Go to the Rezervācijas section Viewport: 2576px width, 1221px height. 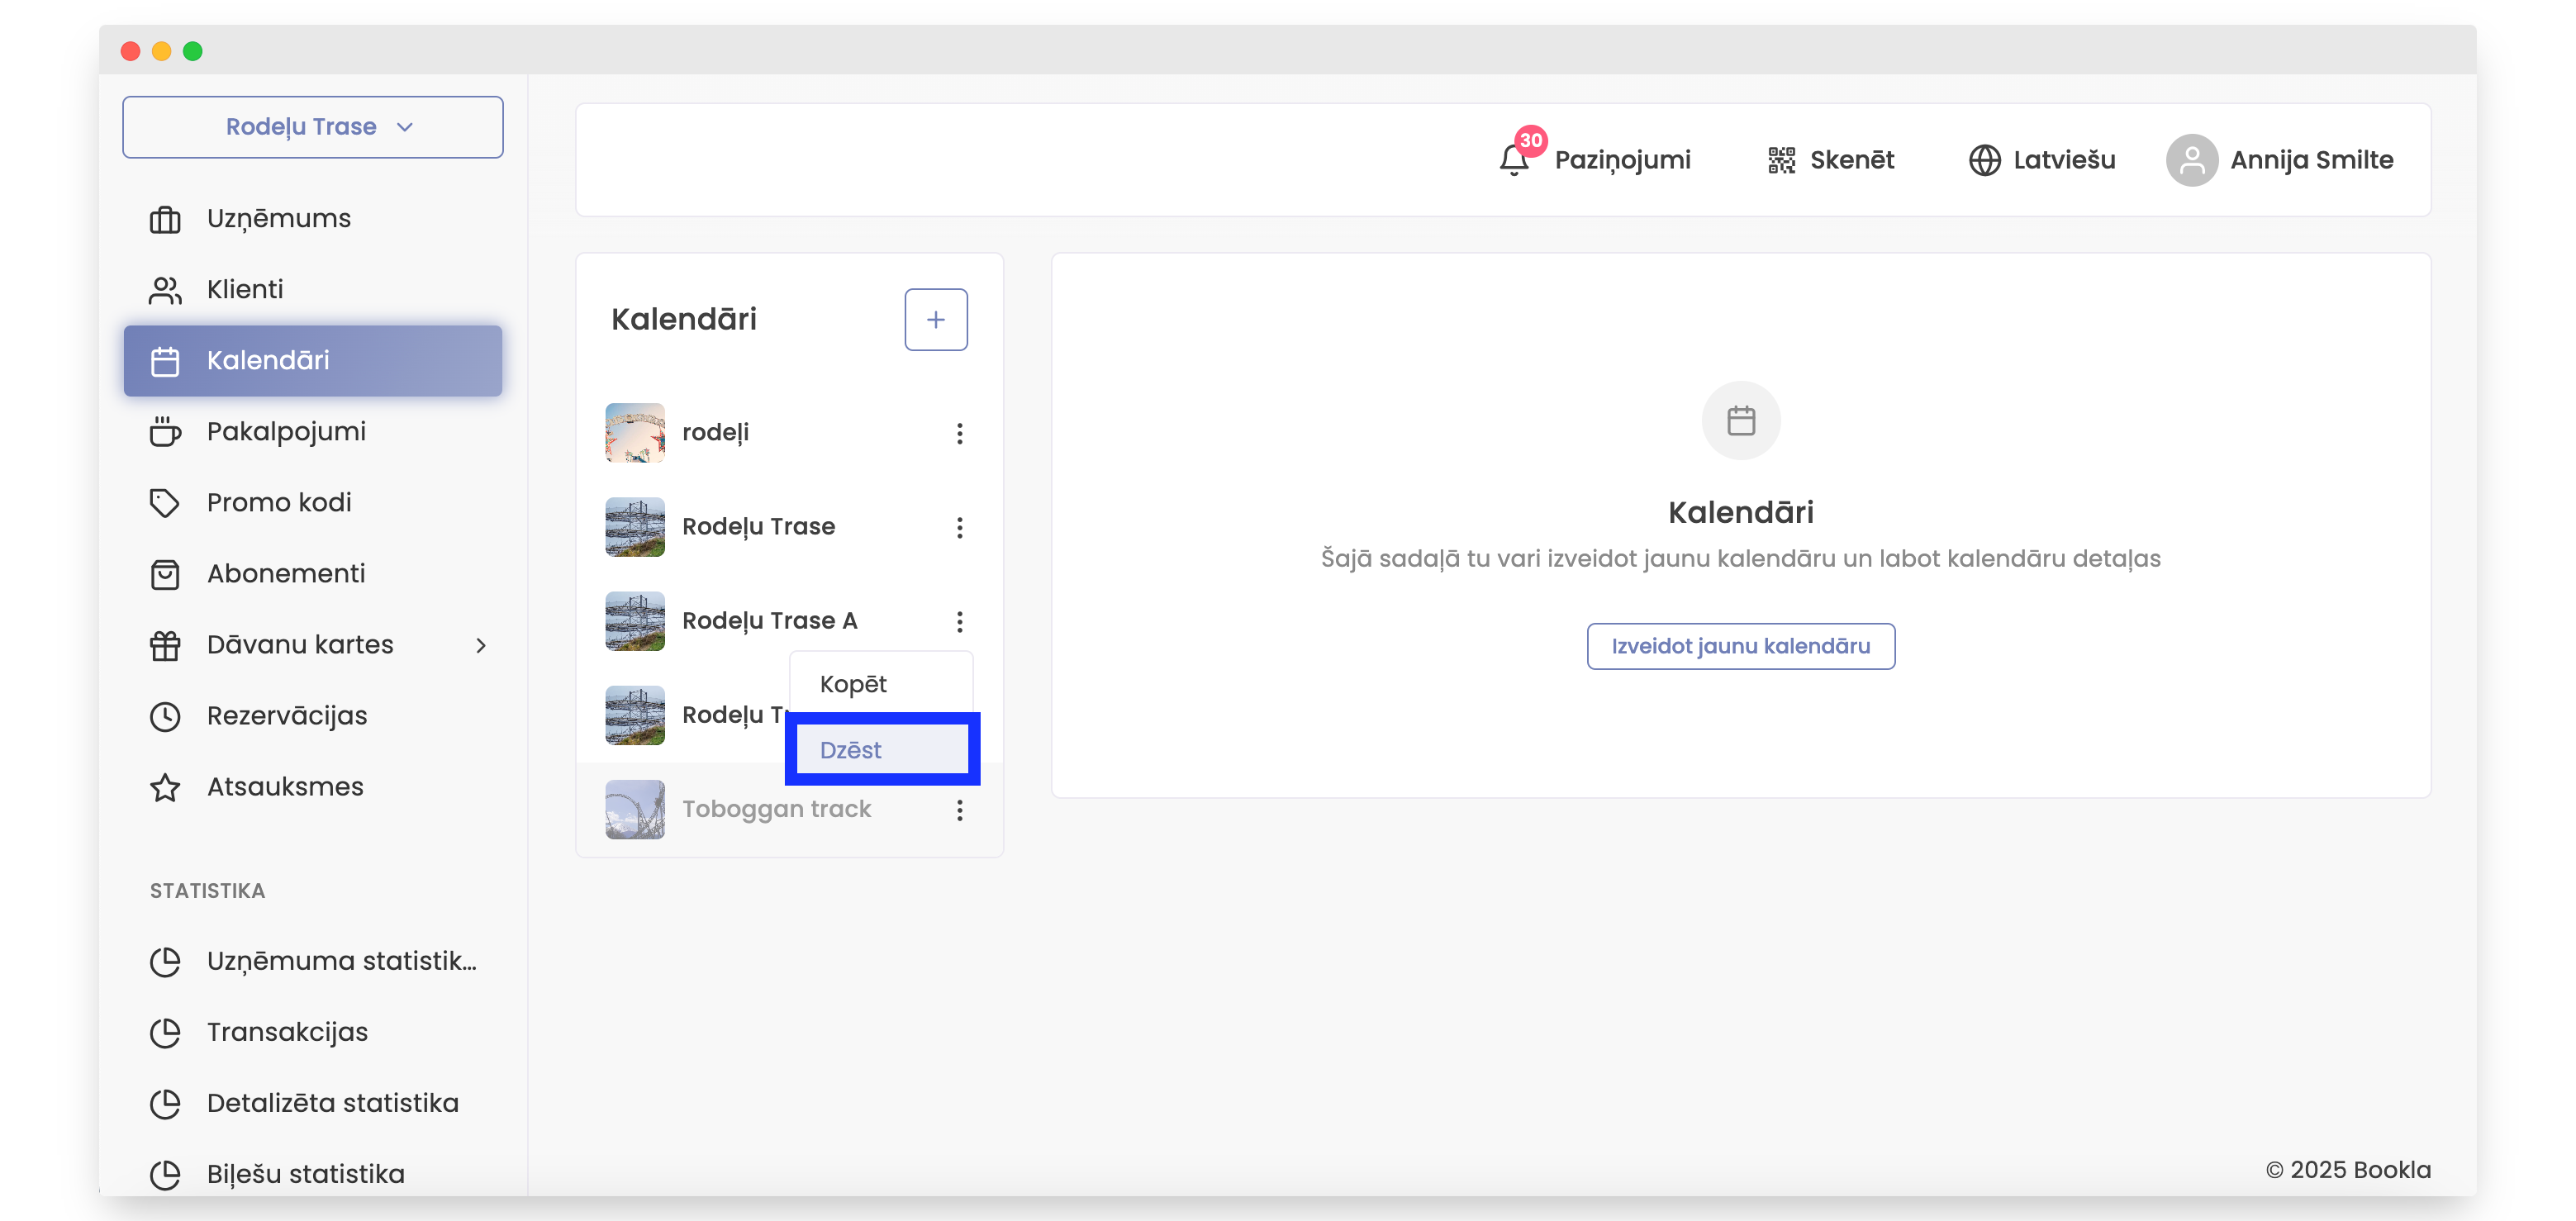[x=286, y=716]
